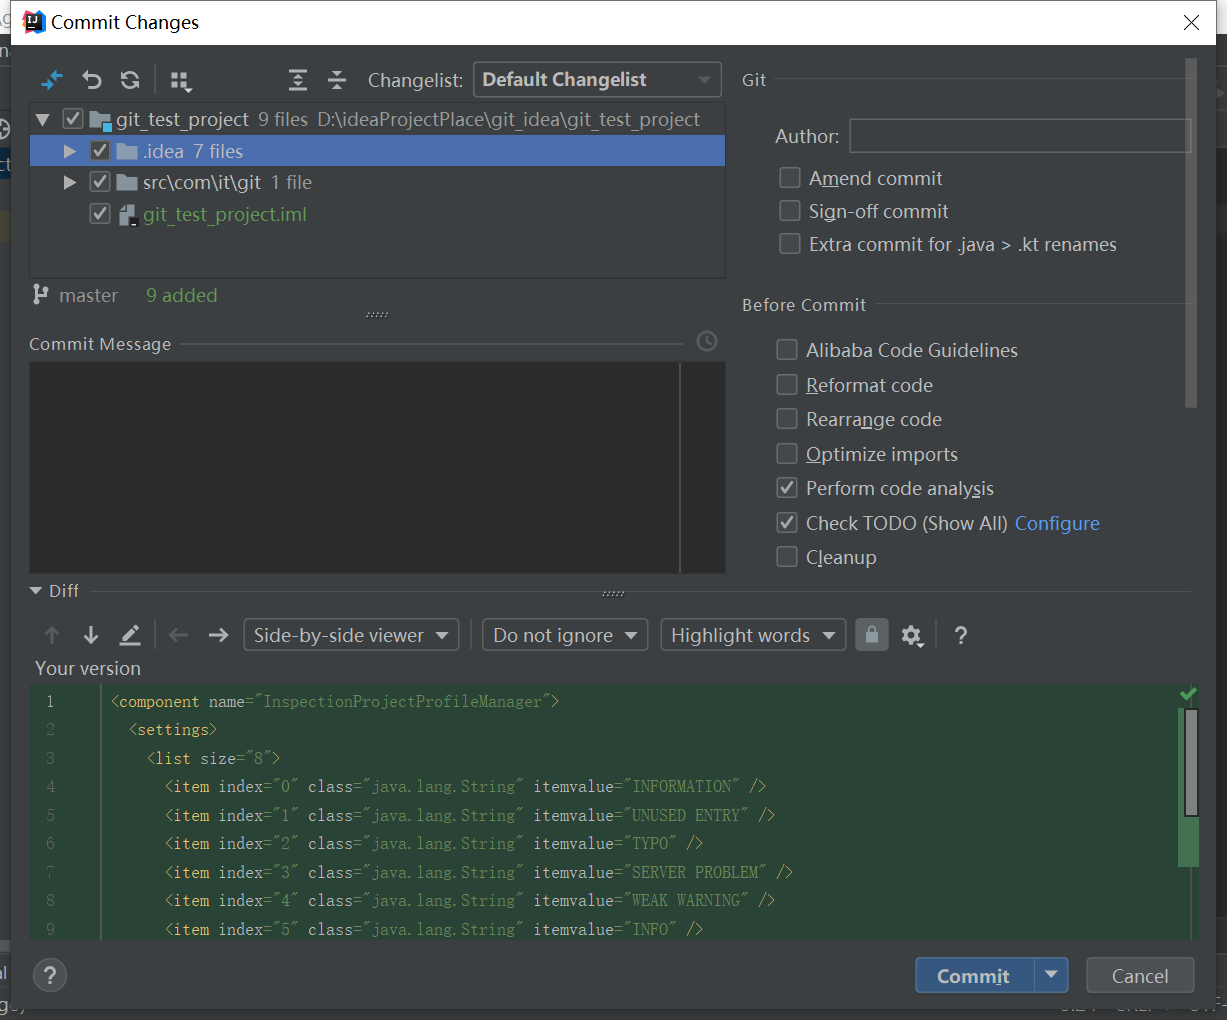Click the '9 added' status text
Image resolution: width=1227 pixels, height=1020 pixels.
click(181, 295)
